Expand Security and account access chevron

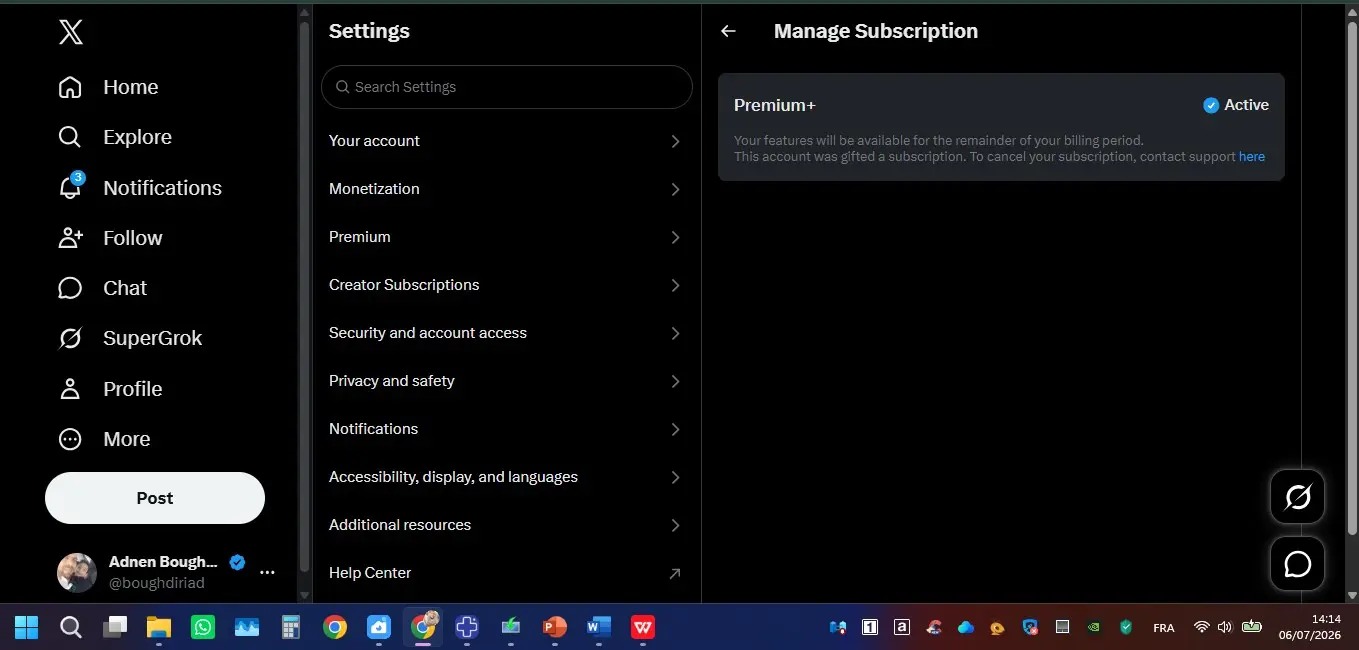675,333
